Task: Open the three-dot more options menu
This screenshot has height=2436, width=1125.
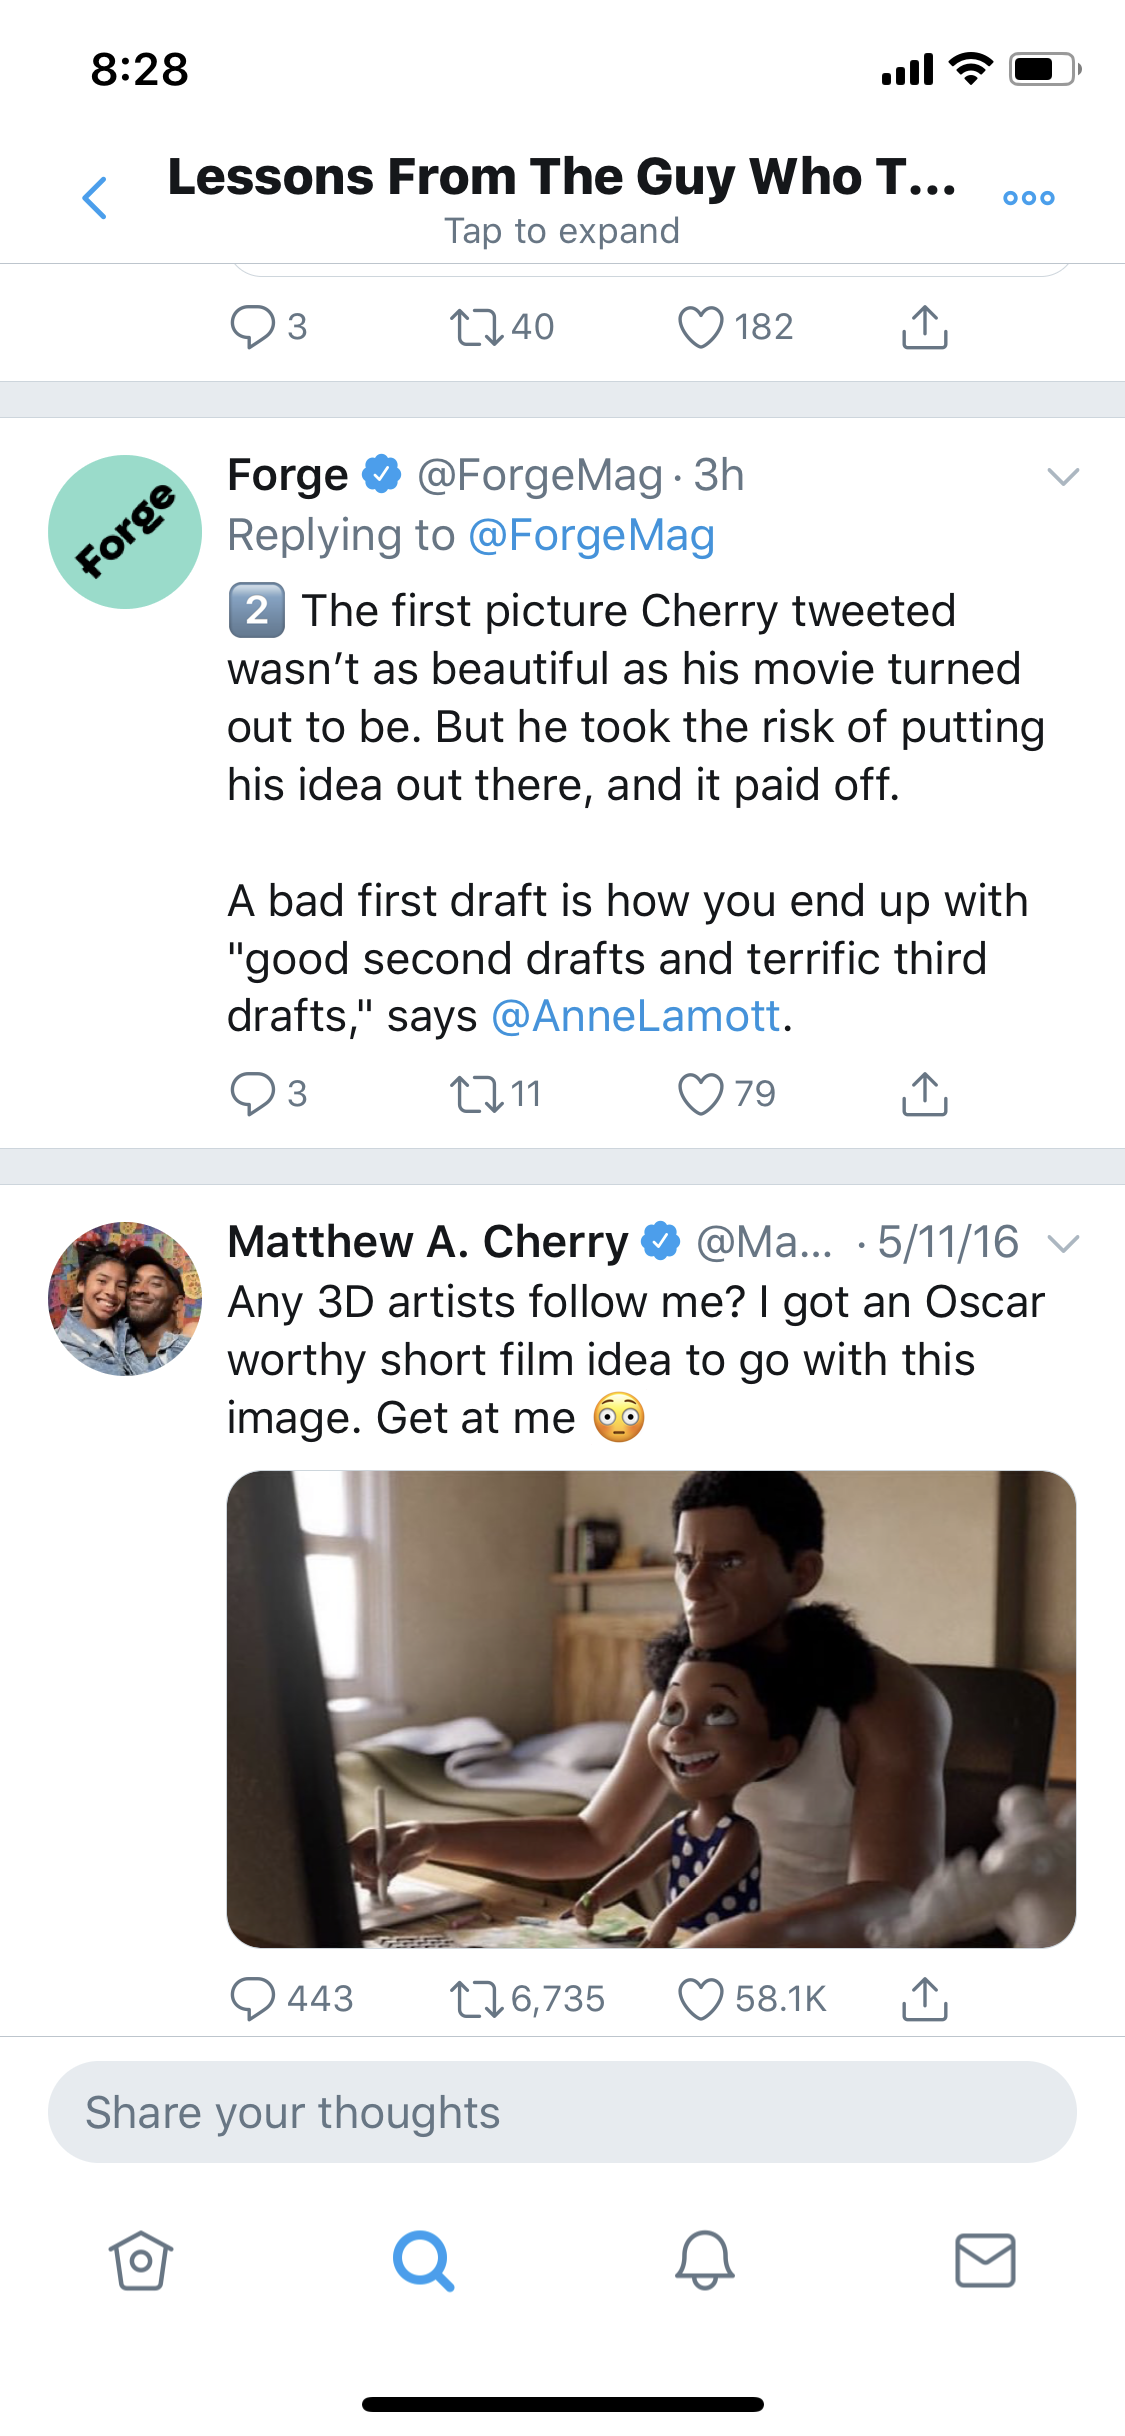Action: (1028, 198)
